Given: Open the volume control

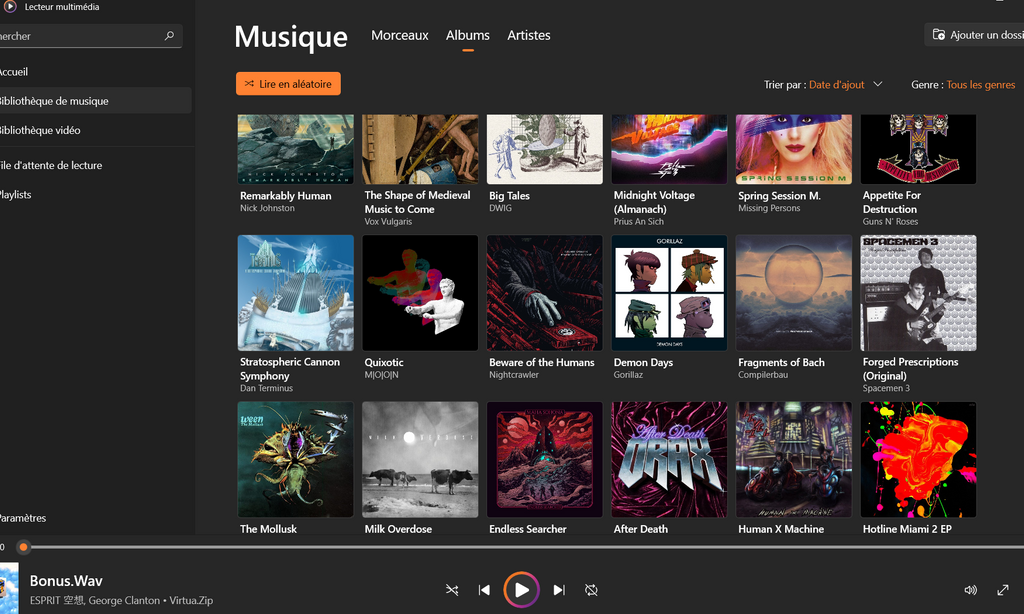Looking at the screenshot, I should click(x=970, y=590).
